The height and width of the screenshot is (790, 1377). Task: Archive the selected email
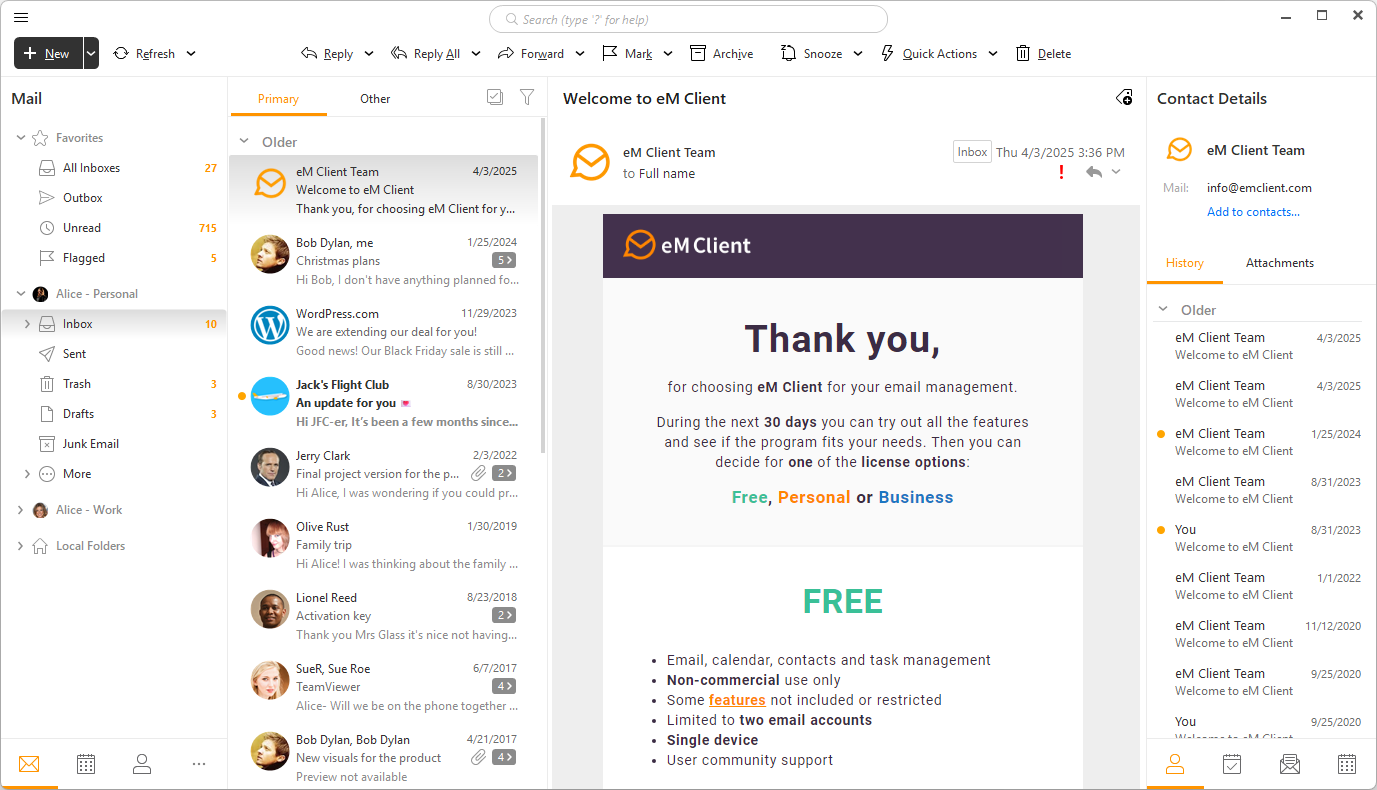[722, 54]
